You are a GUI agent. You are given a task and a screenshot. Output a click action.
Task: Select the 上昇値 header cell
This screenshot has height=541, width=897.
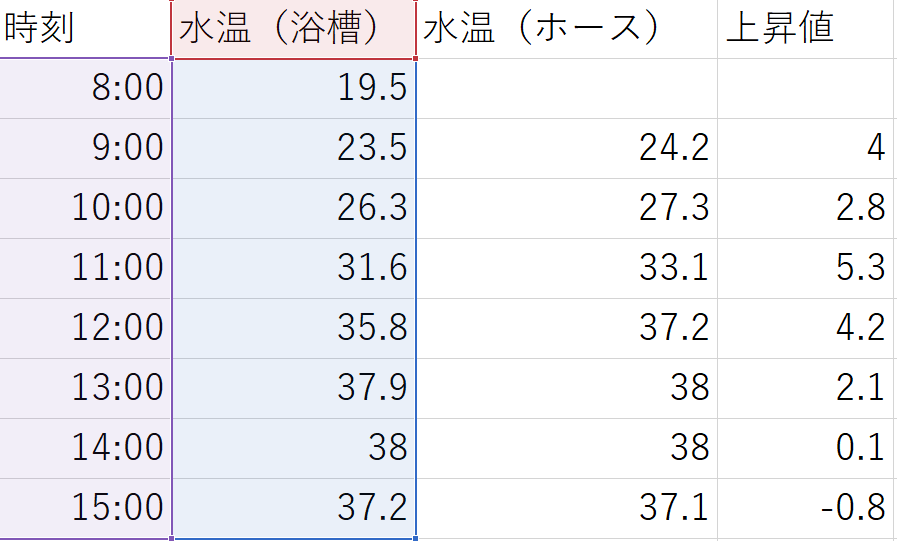coord(806,29)
